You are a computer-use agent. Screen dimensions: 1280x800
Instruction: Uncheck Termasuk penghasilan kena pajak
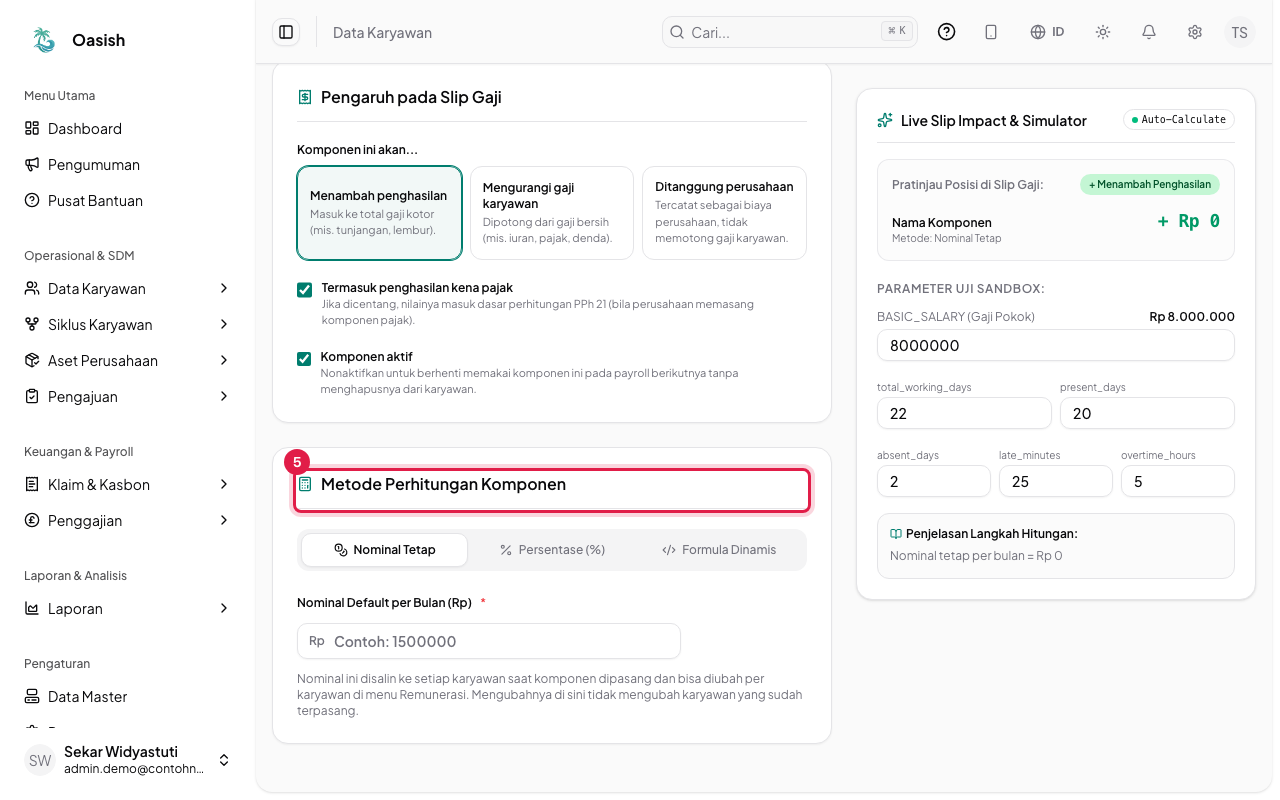click(305, 290)
